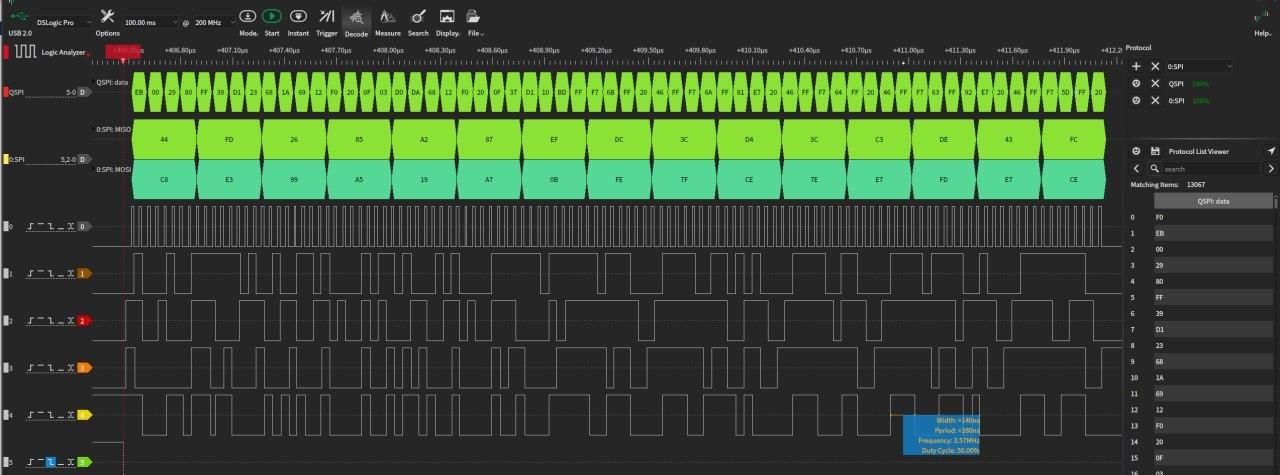Select rising edge trigger on channel 1
This screenshot has width=1280, height=475.
pos(32,273)
